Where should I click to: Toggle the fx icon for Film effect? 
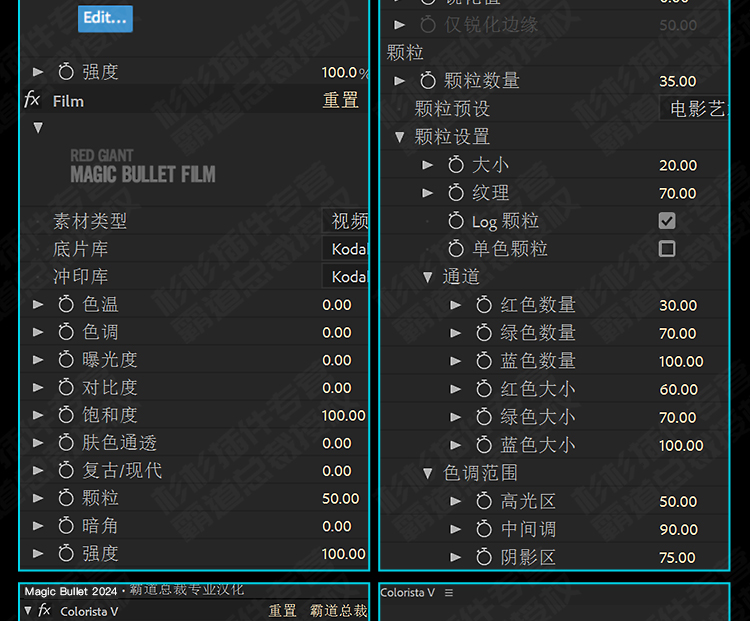(32, 100)
